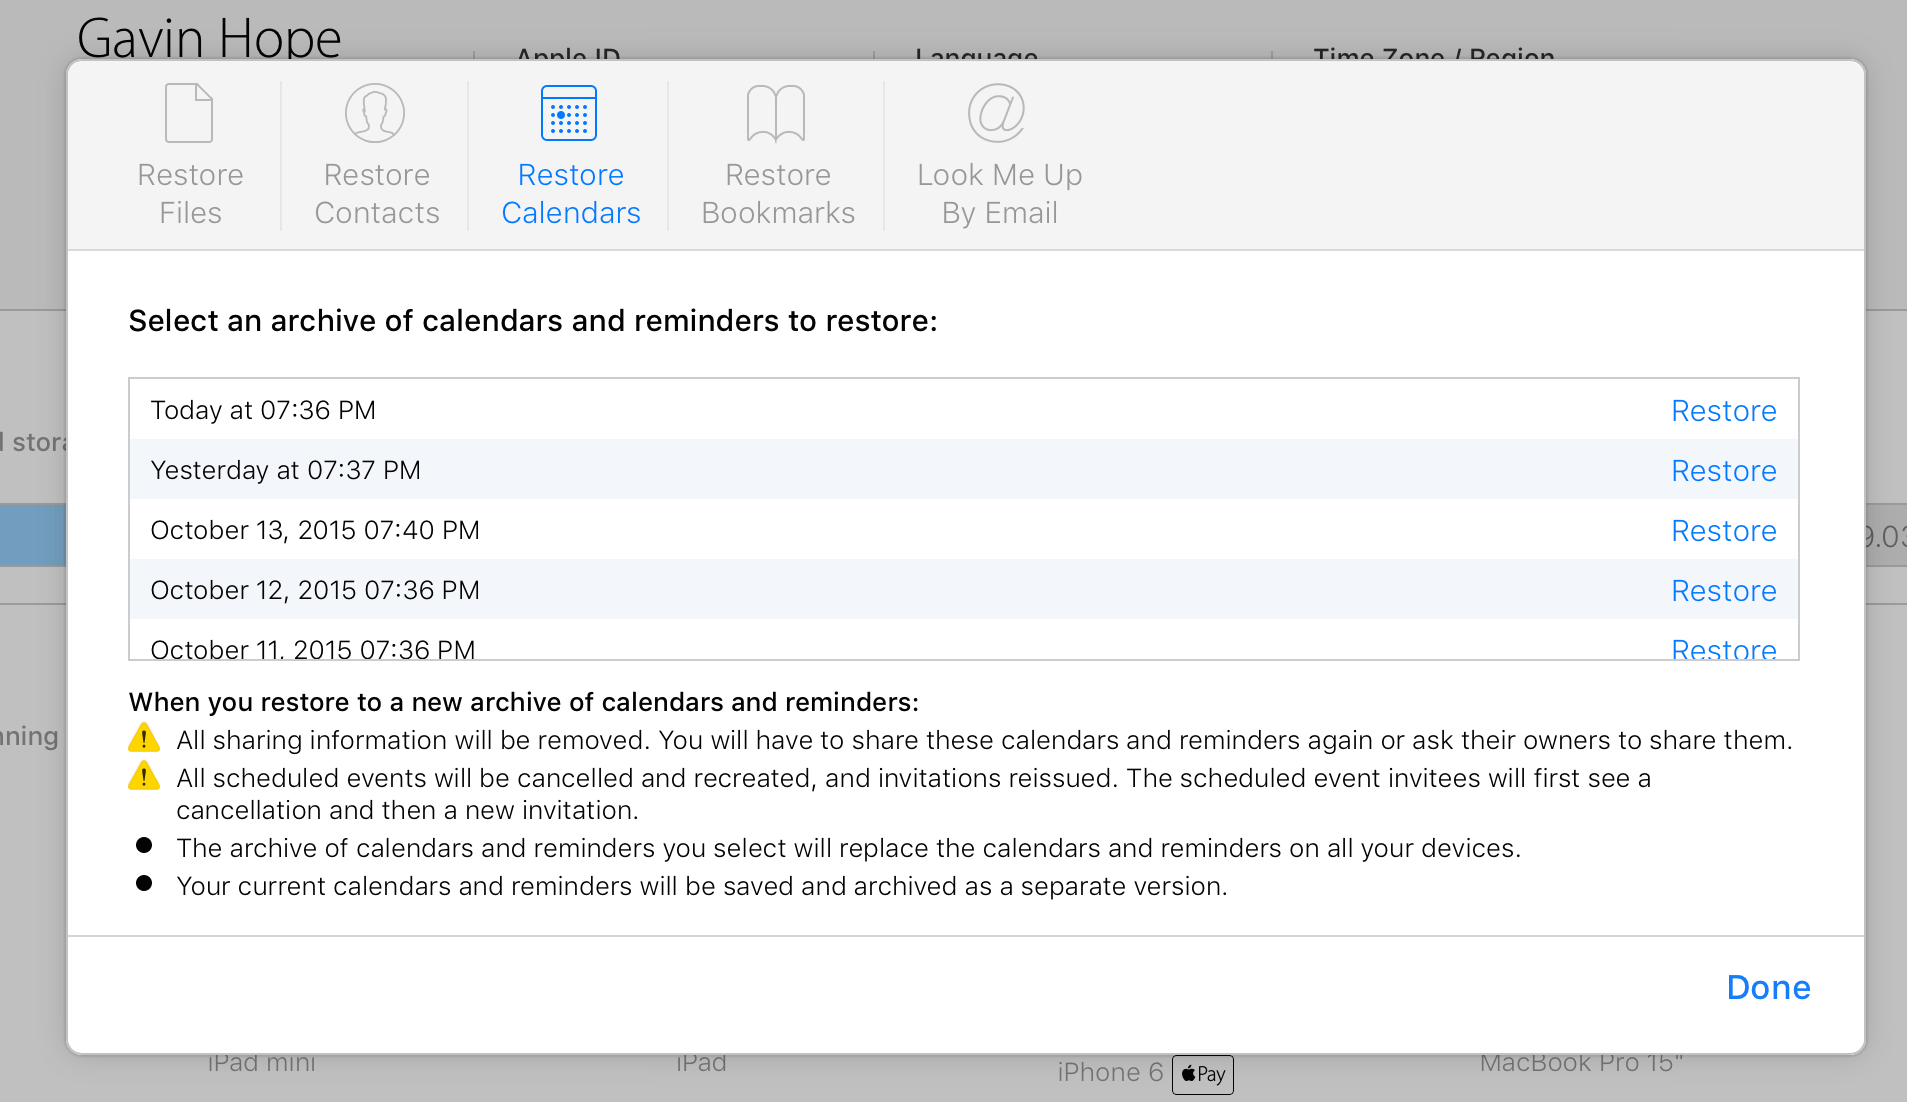Click the scheduled events warning triangle icon

[x=144, y=776]
